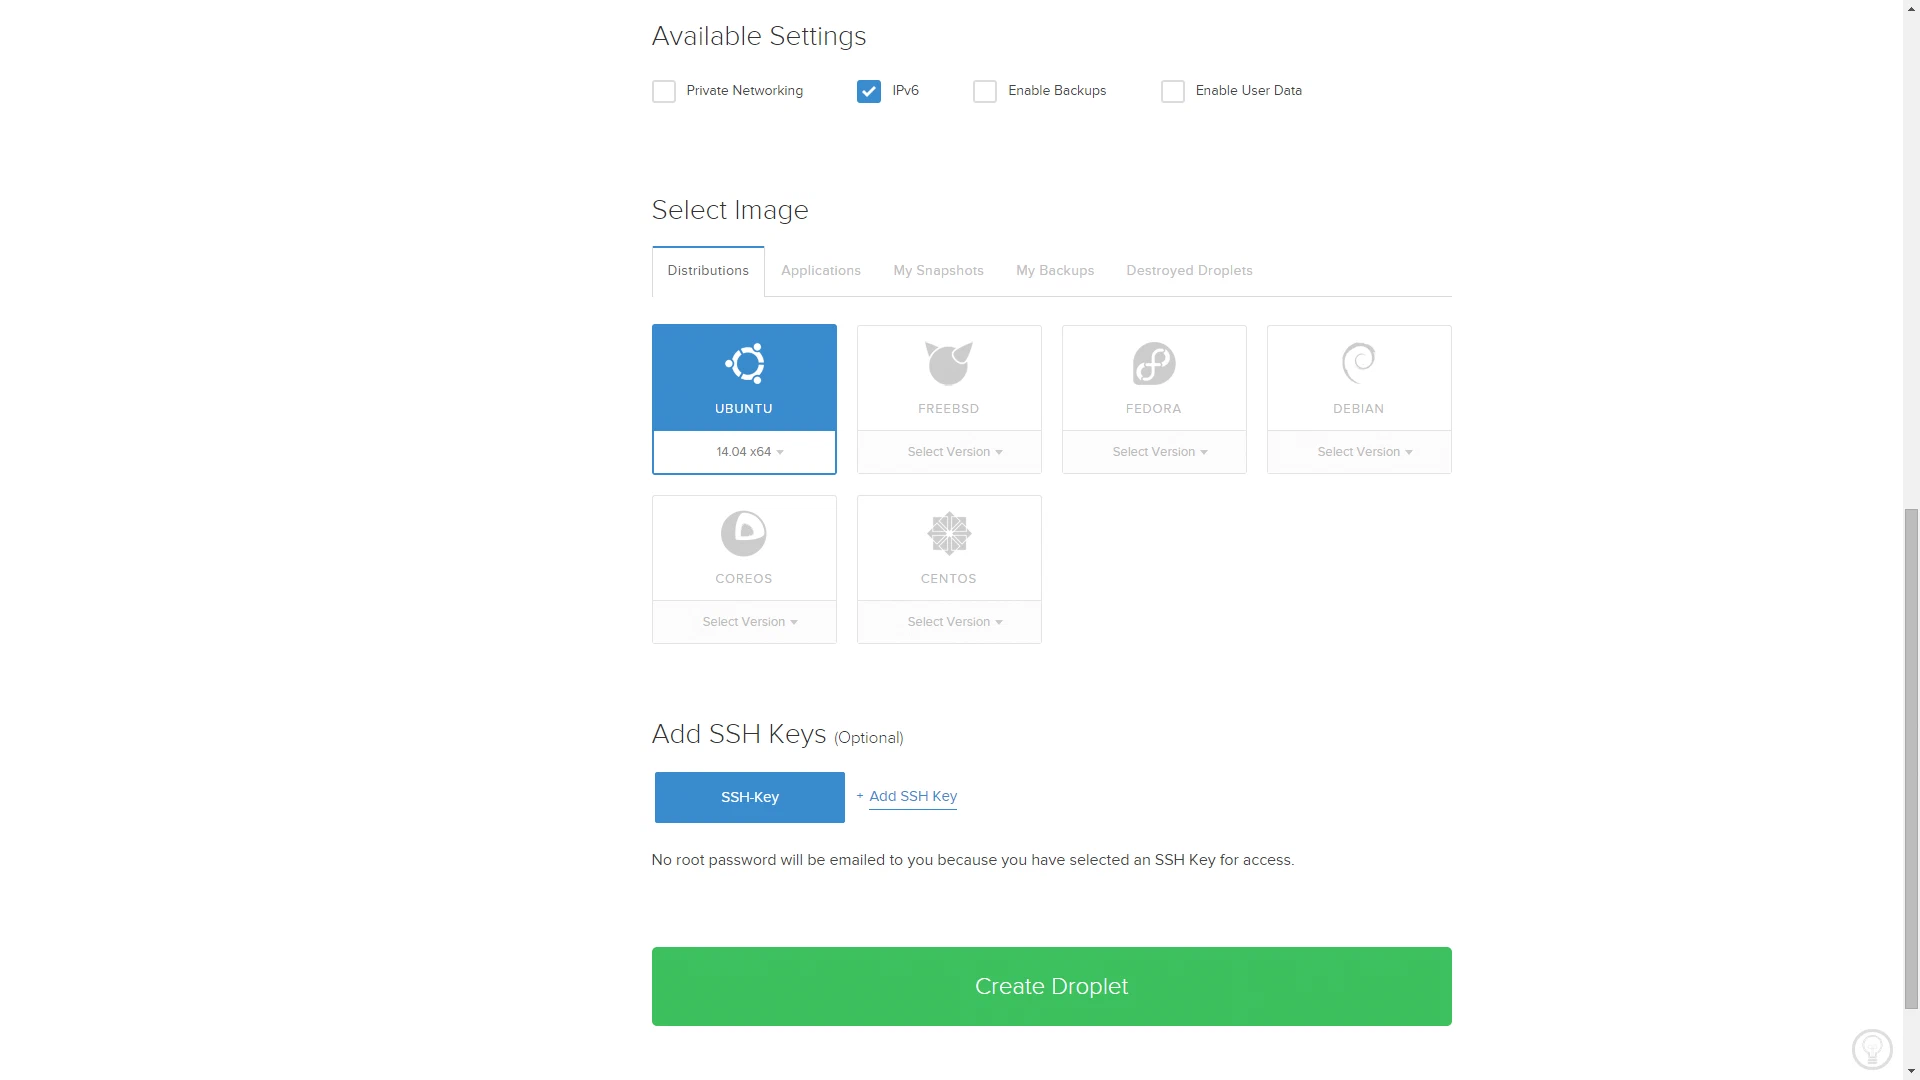Open the Applications tab
The height and width of the screenshot is (1080, 1920).
[821, 271]
